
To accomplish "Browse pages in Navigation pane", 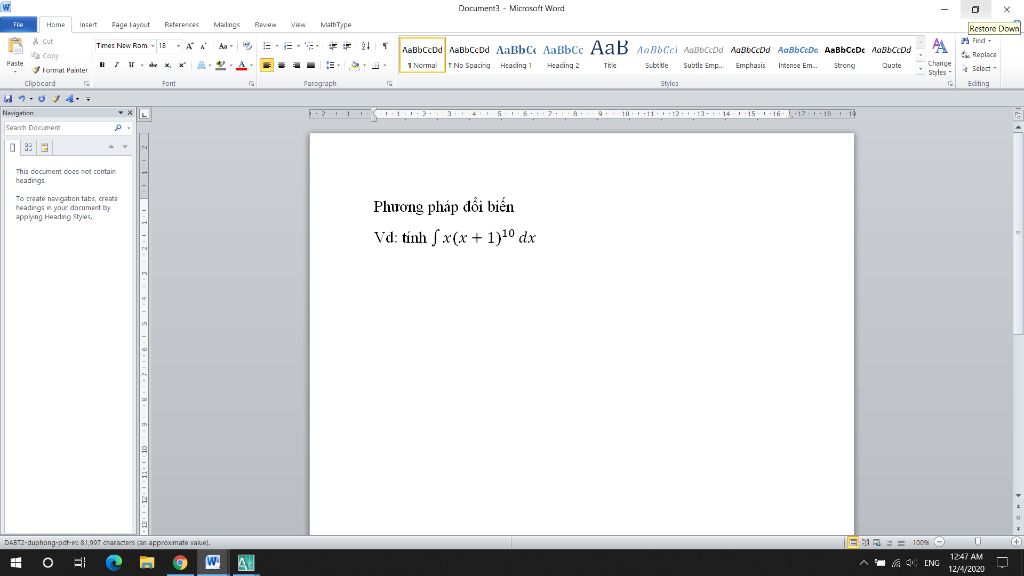I will [28, 148].
